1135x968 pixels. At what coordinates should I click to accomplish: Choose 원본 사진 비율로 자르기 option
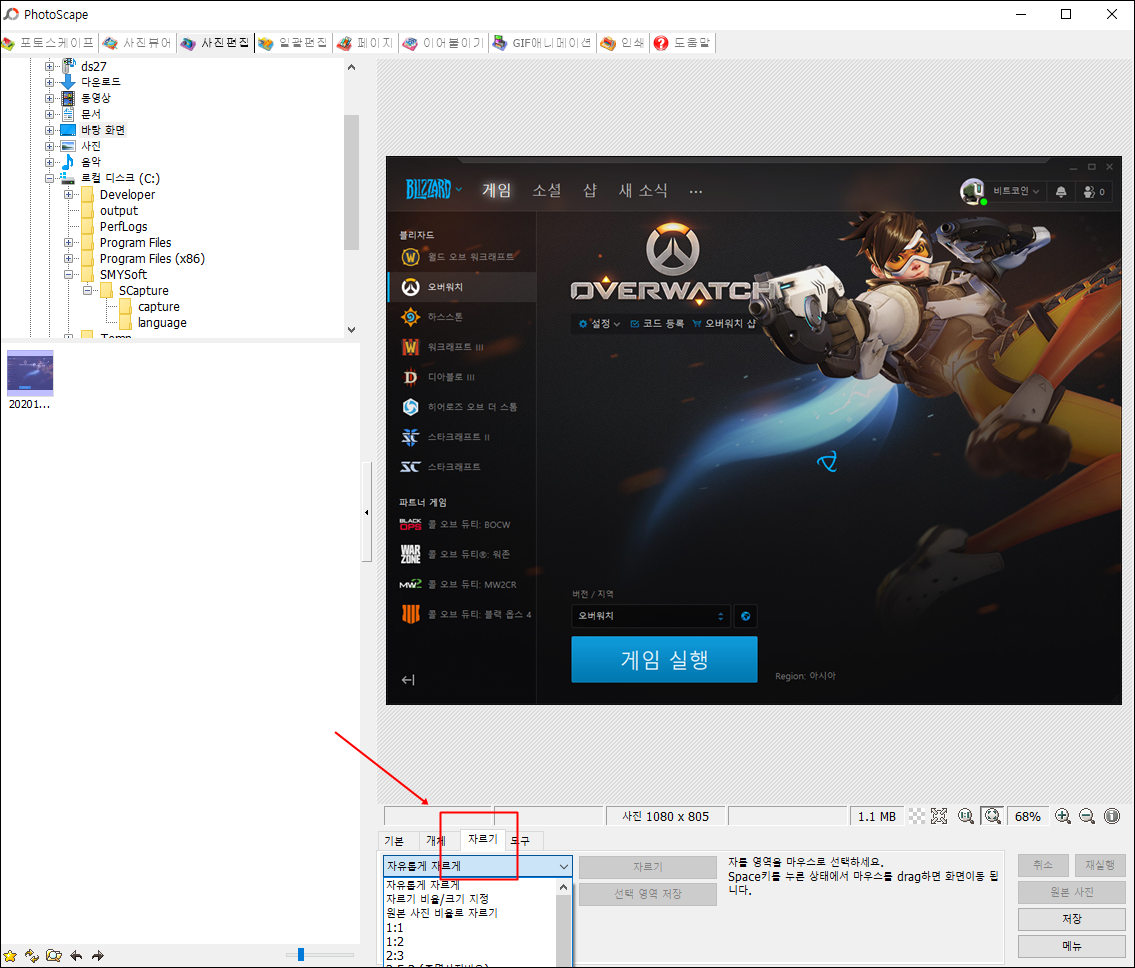click(442, 914)
